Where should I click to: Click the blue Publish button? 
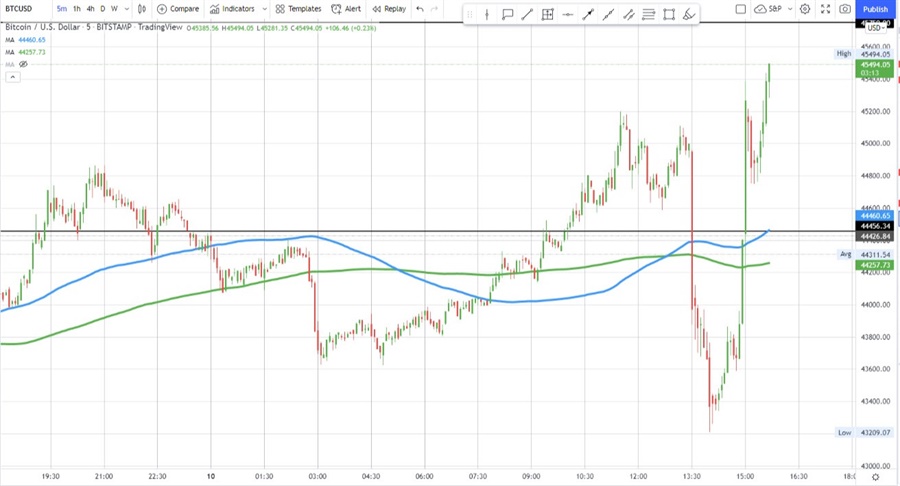click(875, 9)
